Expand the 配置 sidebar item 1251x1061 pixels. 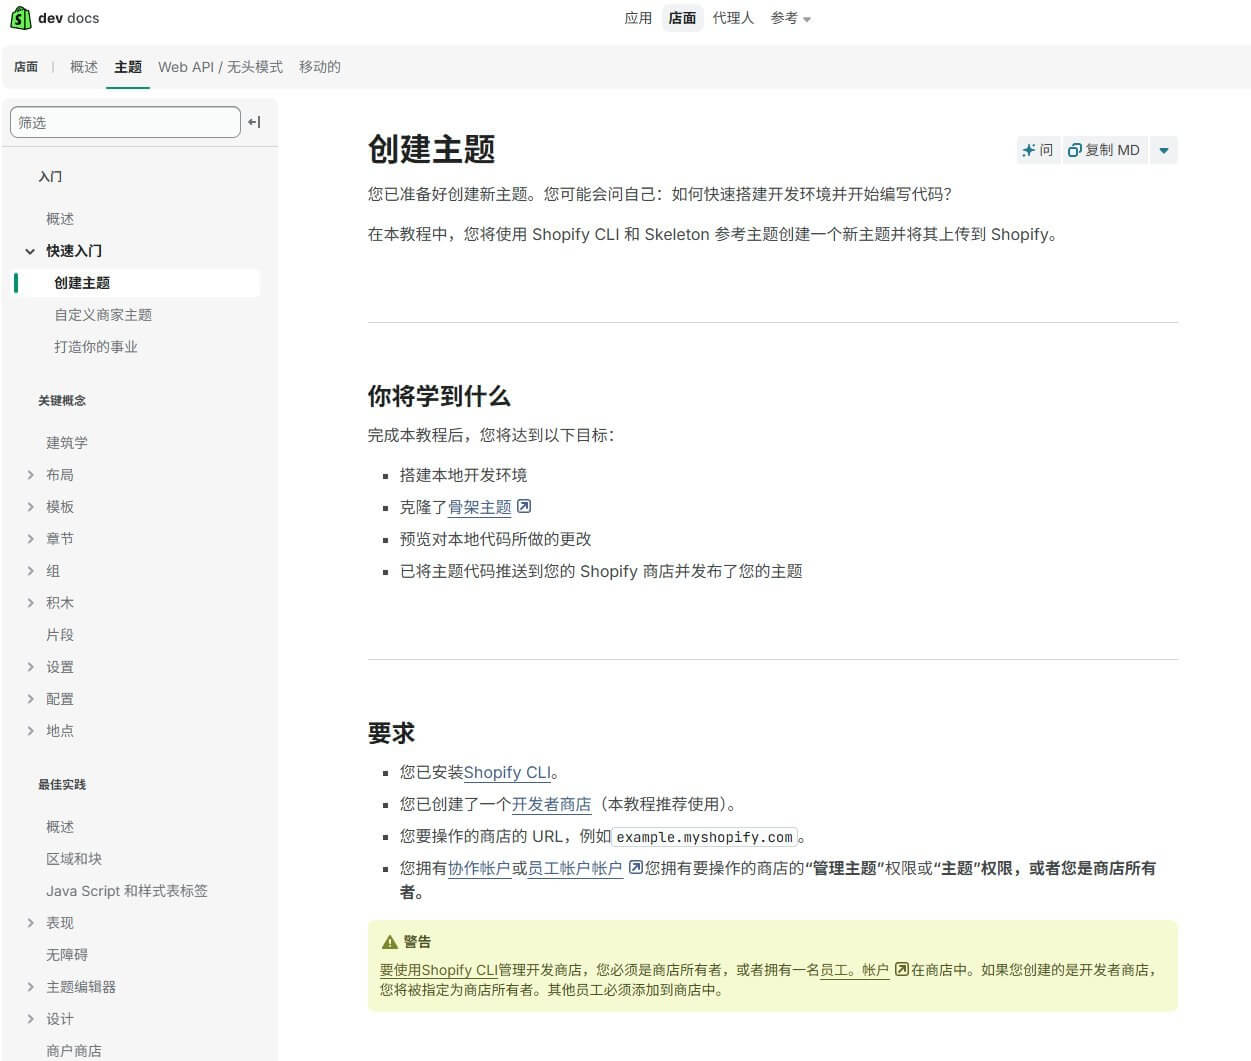coord(30,699)
